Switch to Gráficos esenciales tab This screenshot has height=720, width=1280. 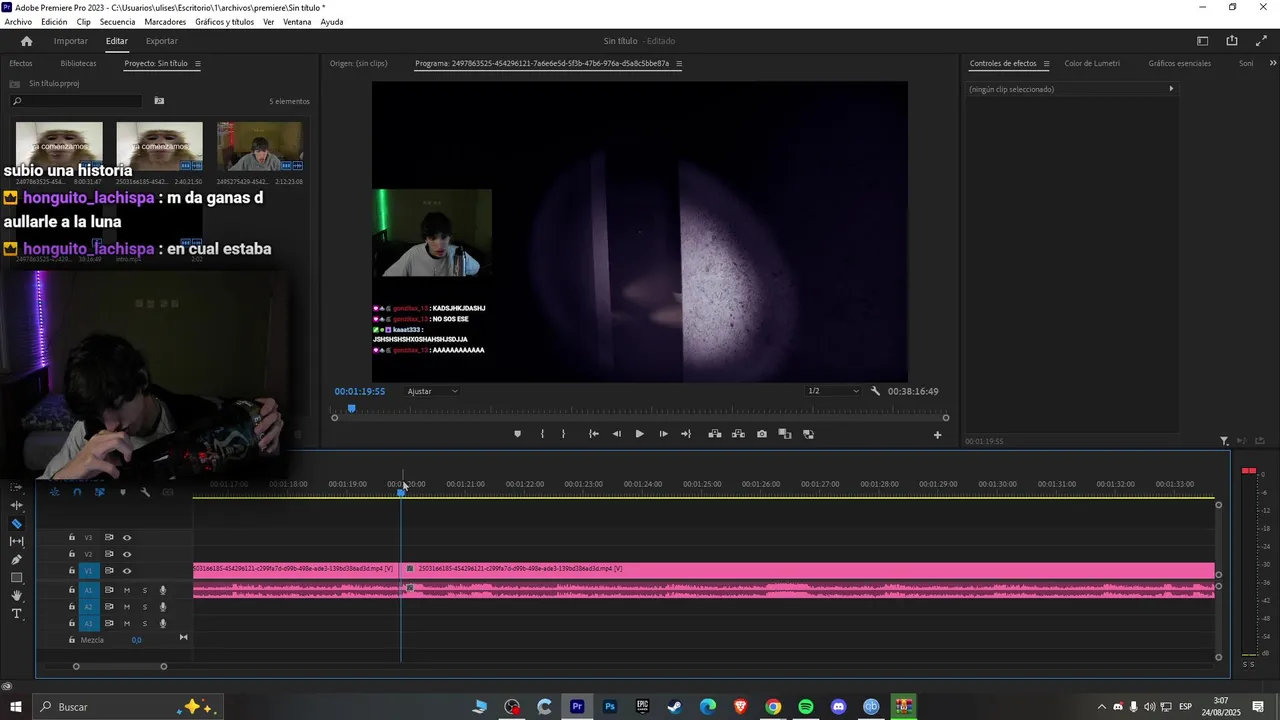(x=1179, y=64)
